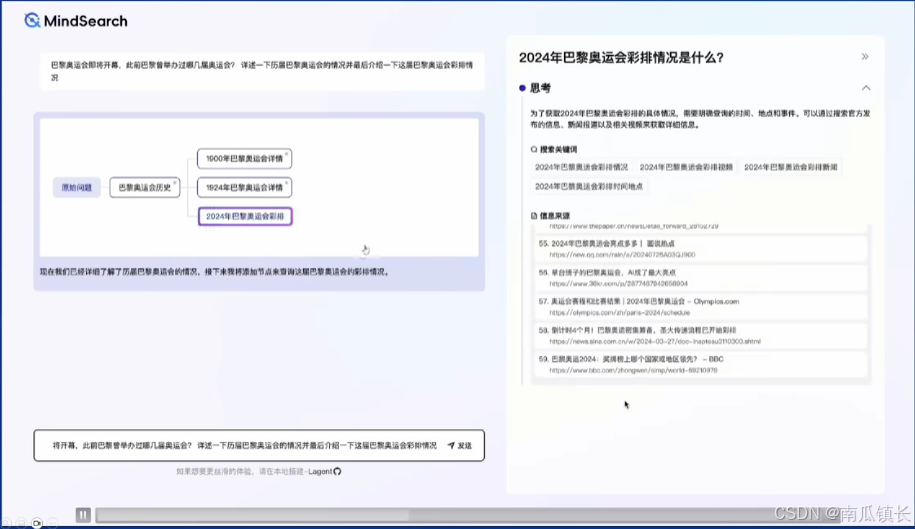Image resolution: width=915 pixels, height=529 pixels.
Task: Pause the video playback
Action: 83,514
